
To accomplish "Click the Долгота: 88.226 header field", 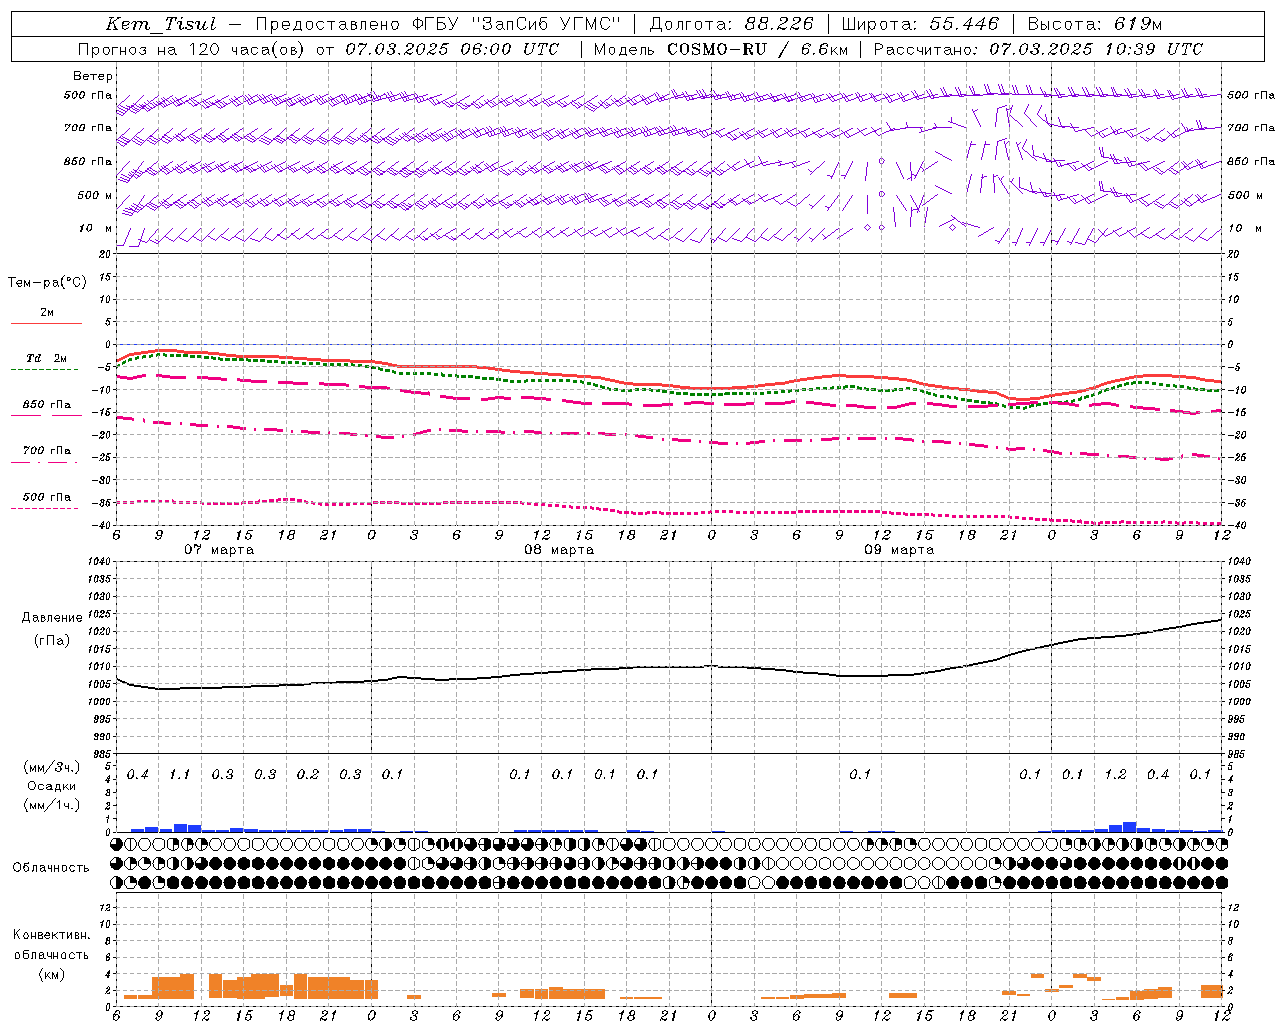I will [x=732, y=25].
